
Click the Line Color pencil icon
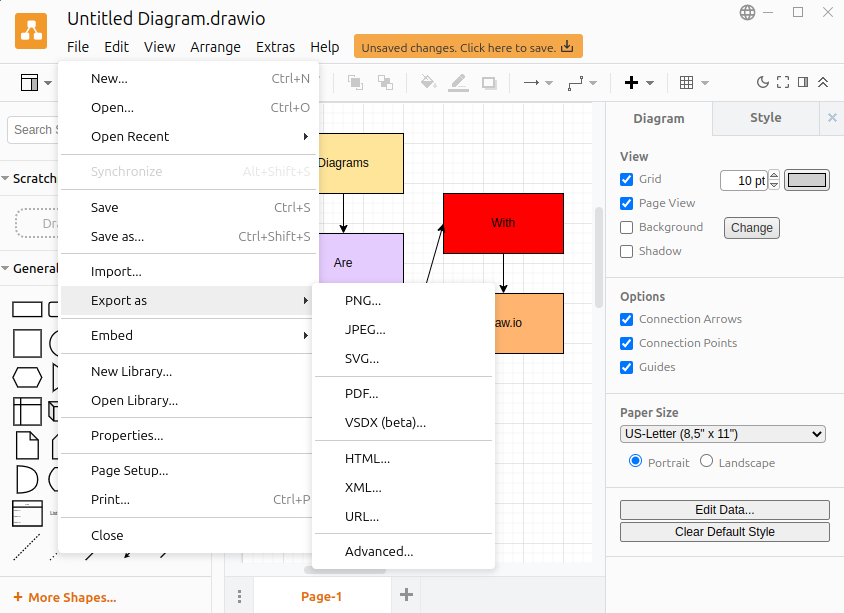point(458,82)
